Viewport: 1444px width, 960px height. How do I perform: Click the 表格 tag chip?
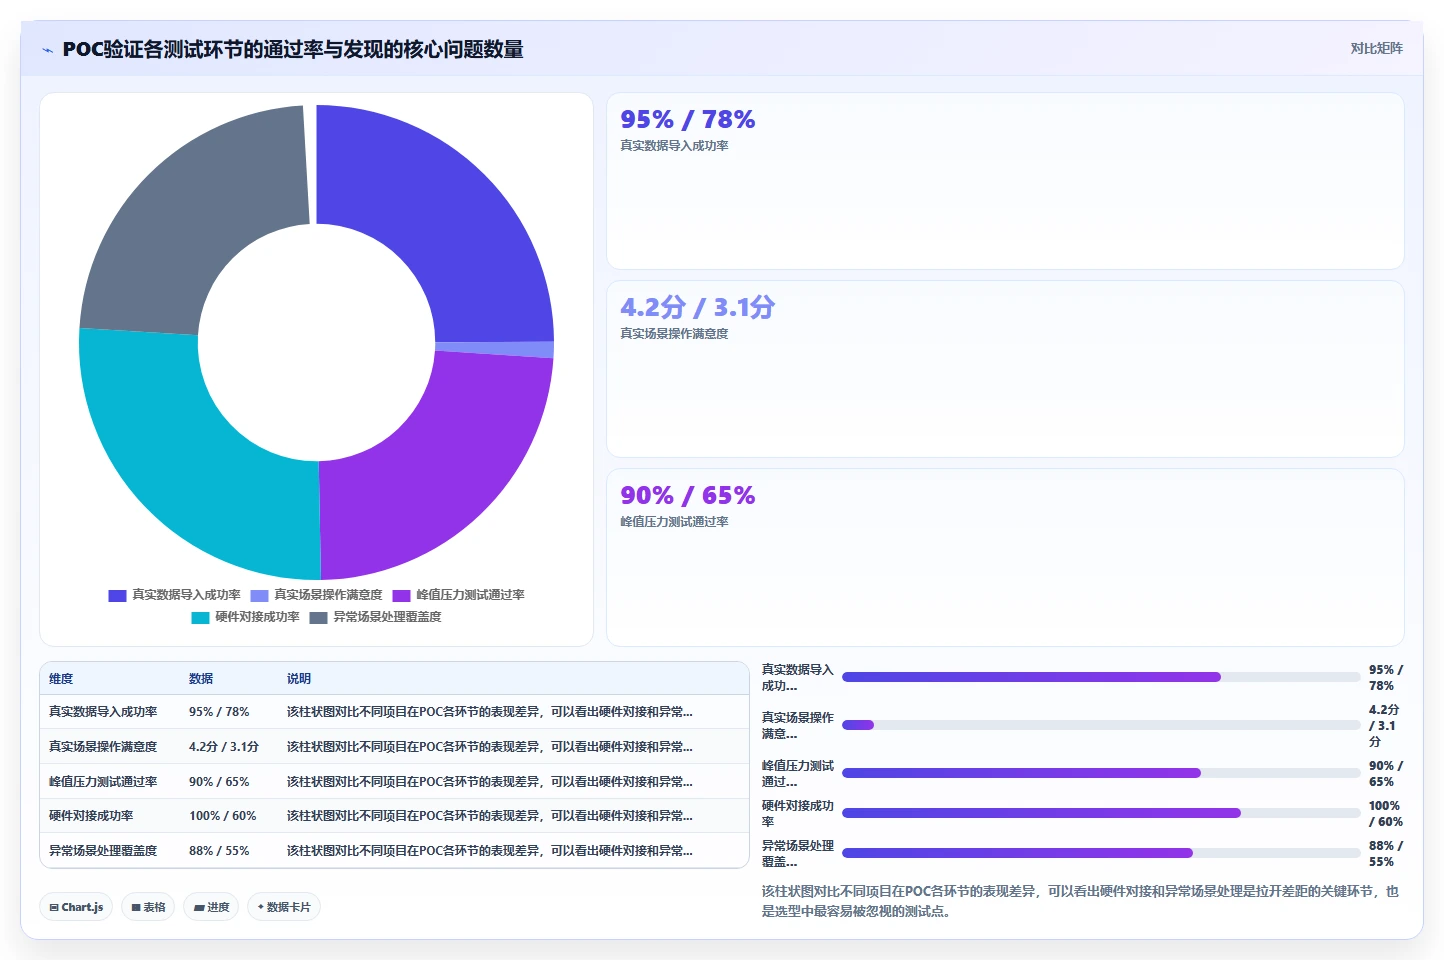[x=148, y=907]
